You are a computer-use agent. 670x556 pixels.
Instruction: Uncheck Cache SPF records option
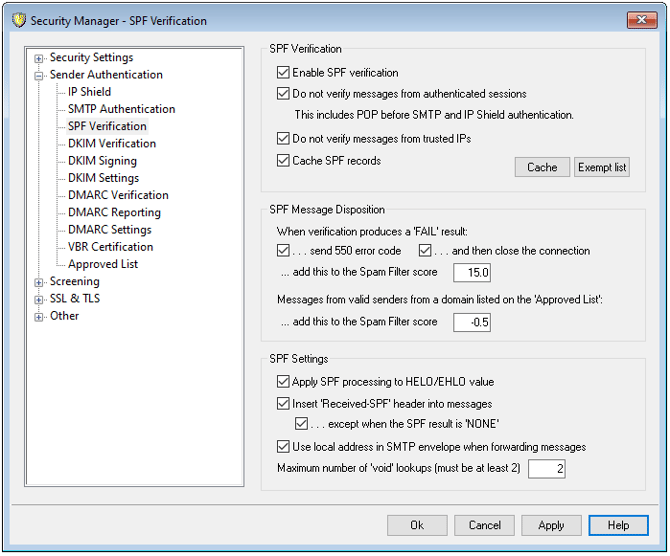click(283, 161)
